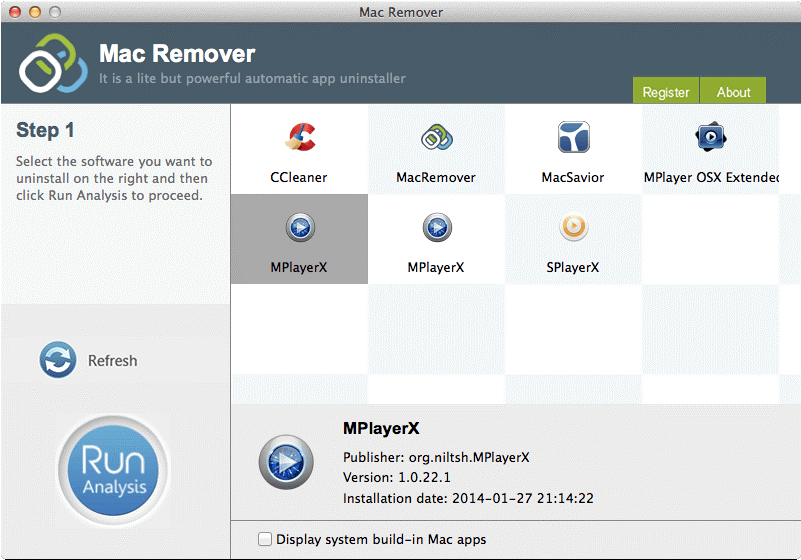Click the Refresh label
This screenshot has width=801, height=560.
coord(112,361)
